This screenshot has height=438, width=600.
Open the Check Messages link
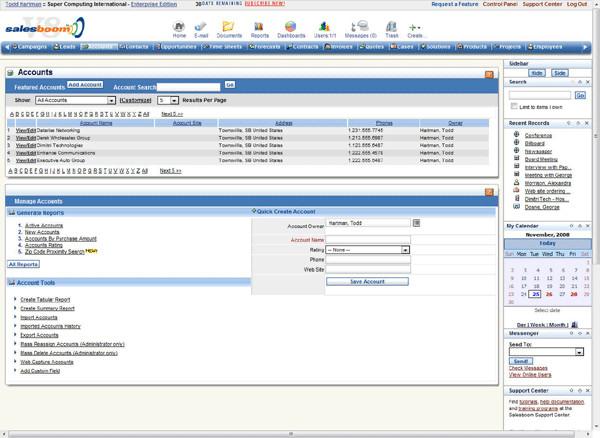pyautogui.click(x=528, y=368)
